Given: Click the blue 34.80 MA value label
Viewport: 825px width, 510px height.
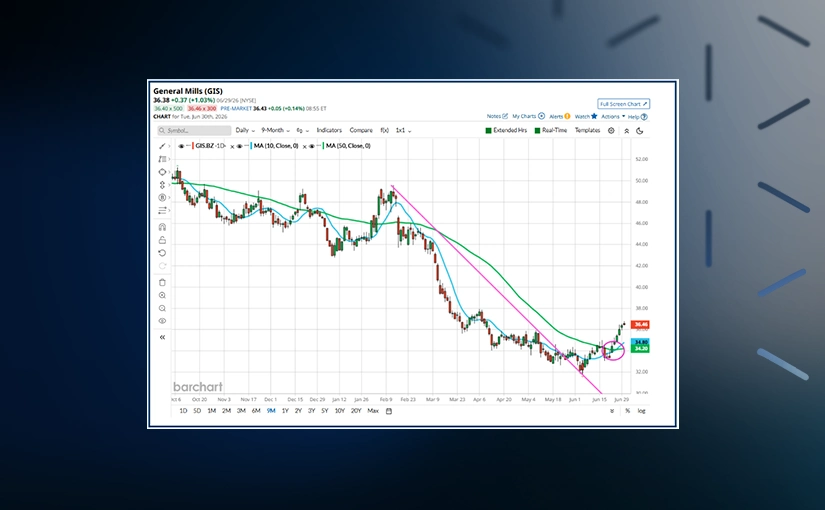Looking at the screenshot, I should (x=640, y=342).
